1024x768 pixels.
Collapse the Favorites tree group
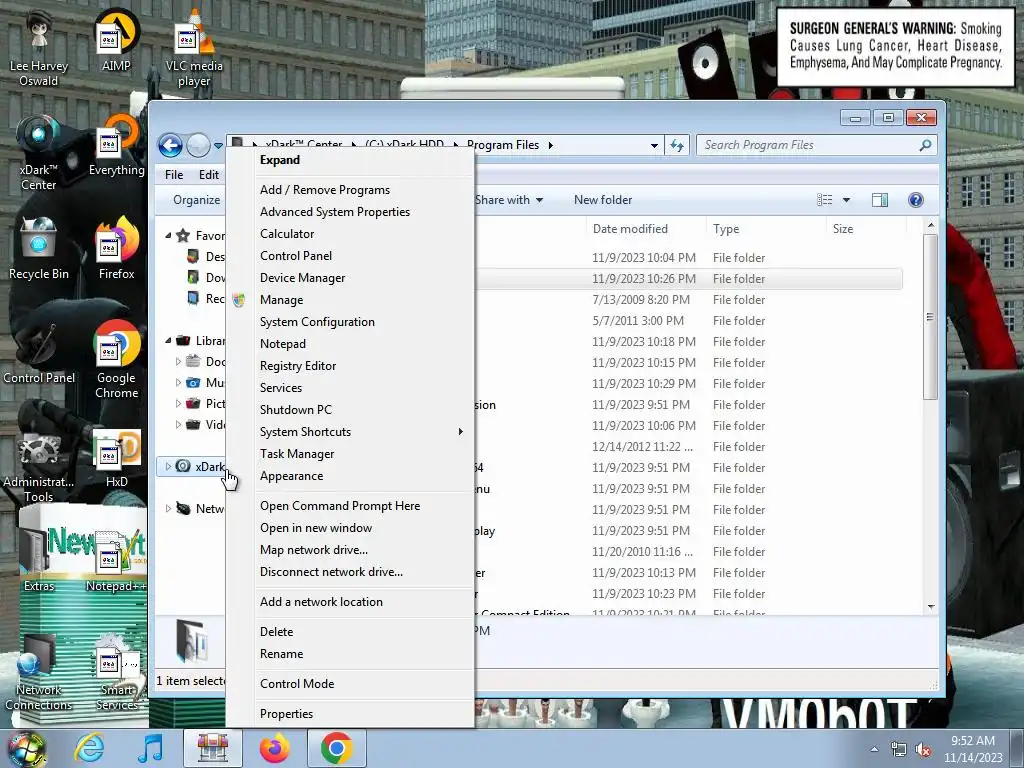point(168,235)
